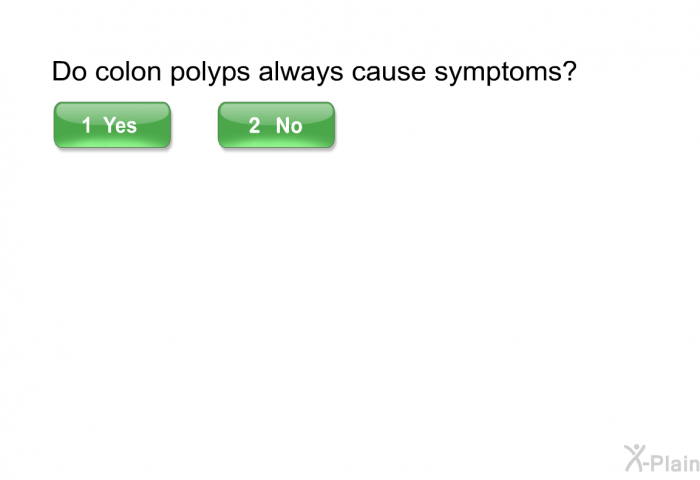This screenshot has width=700, height=480.
Task: Click the word No on the second button
Action: [x=289, y=125]
